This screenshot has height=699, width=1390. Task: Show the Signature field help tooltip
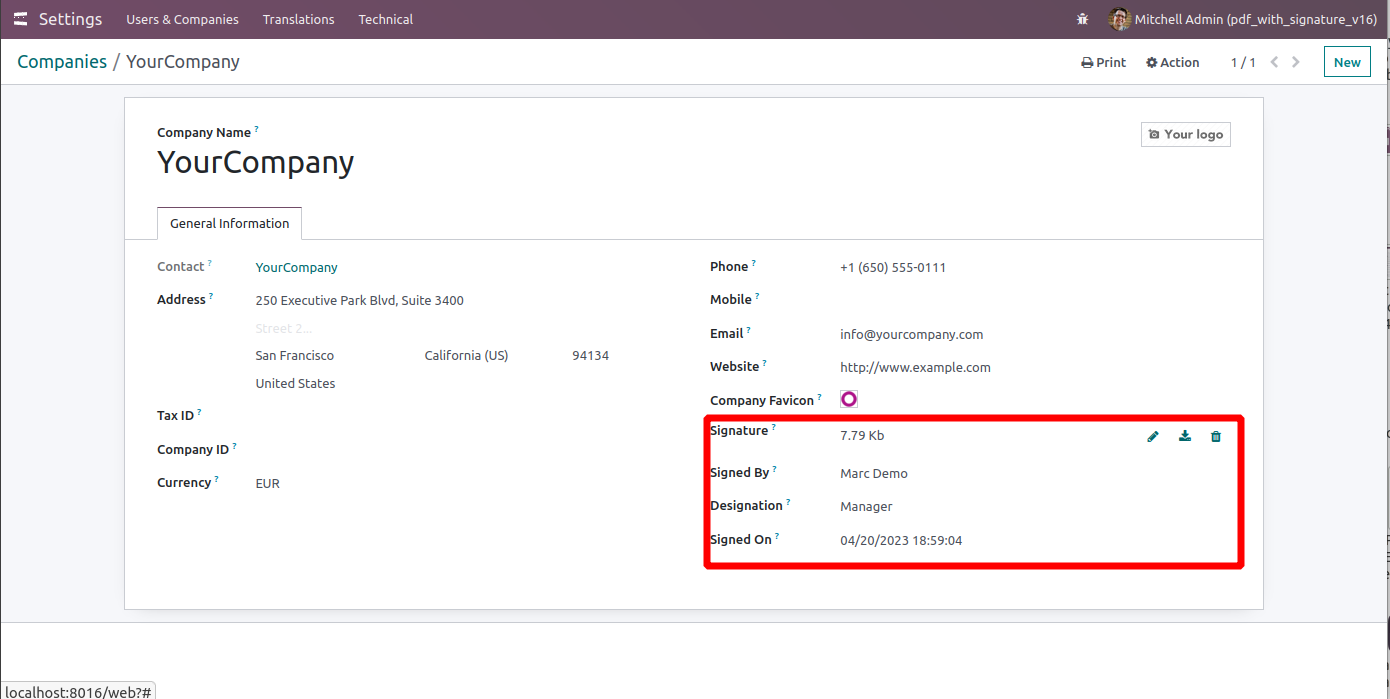[x=773, y=427]
